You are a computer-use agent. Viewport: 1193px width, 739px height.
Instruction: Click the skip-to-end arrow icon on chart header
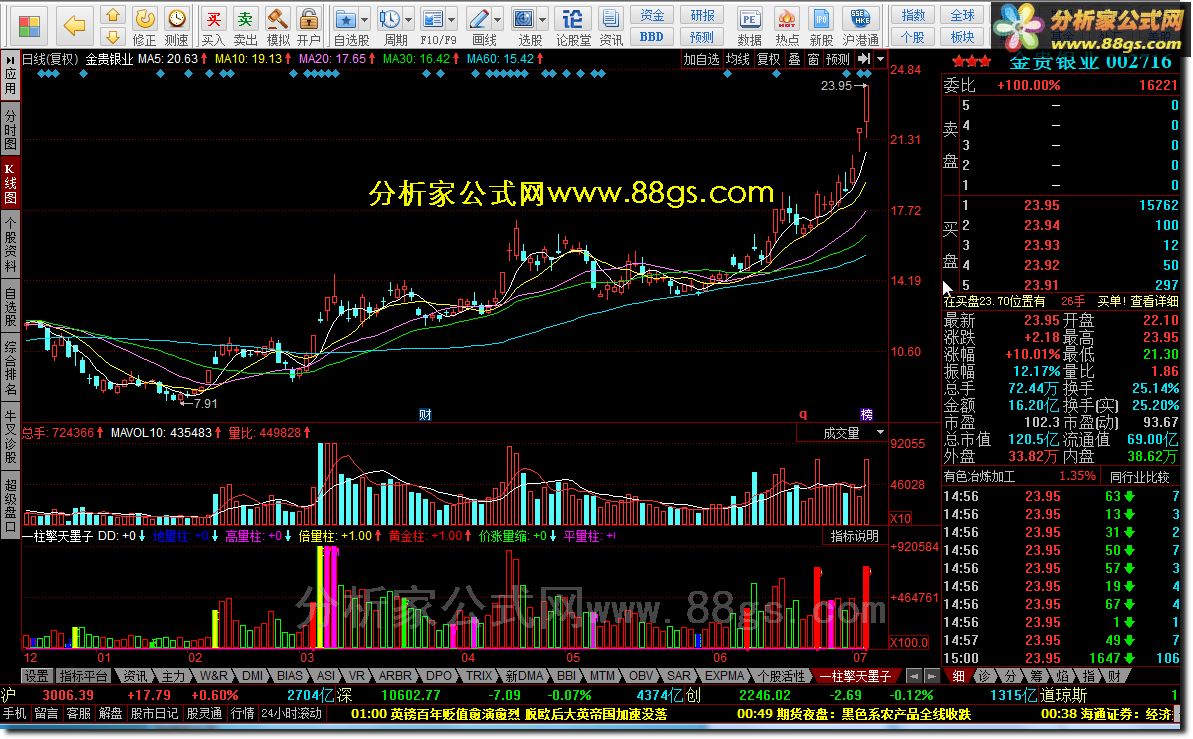pyautogui.click(x=864, y=59)
